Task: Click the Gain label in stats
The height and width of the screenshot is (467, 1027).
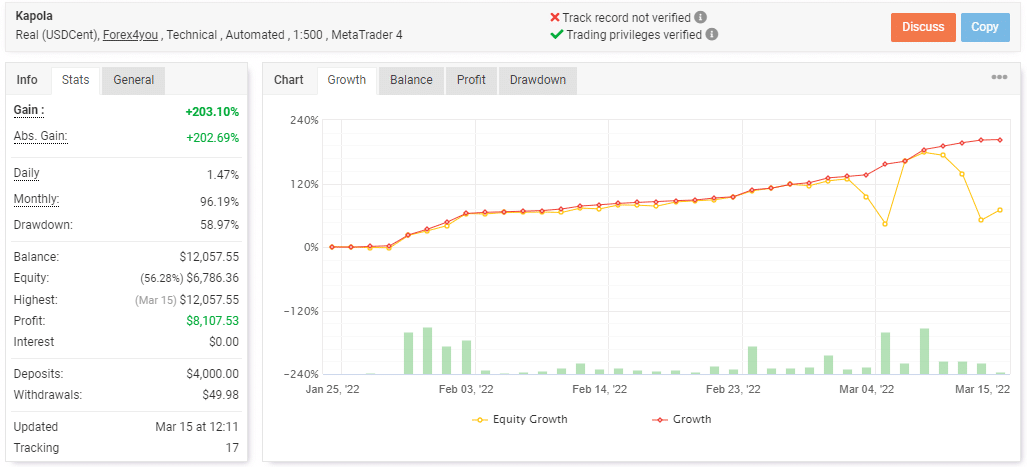Action: tap(29, 110)
